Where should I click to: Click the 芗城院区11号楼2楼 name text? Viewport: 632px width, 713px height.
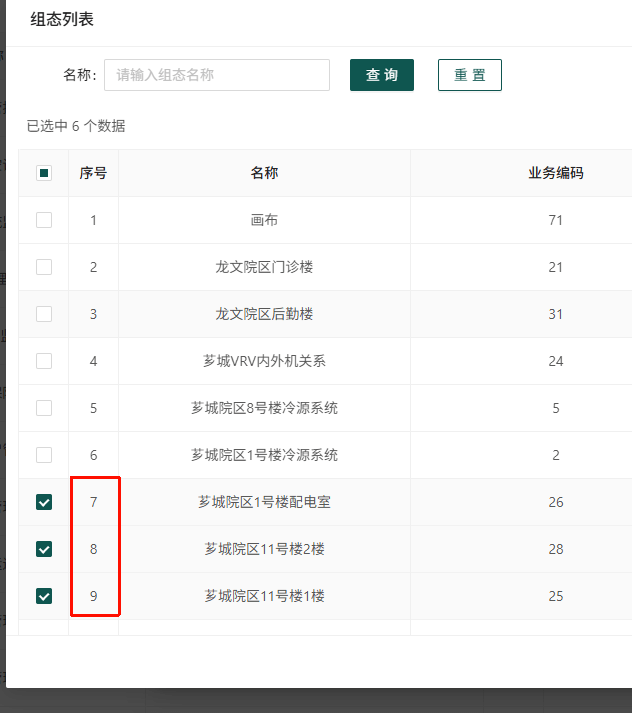(264, 549)
